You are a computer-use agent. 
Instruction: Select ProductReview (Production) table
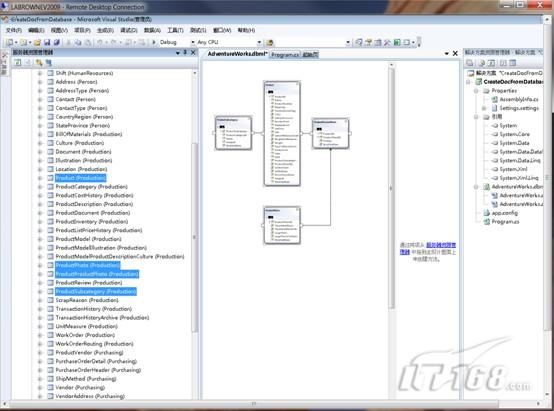click(x=89, y=283)
